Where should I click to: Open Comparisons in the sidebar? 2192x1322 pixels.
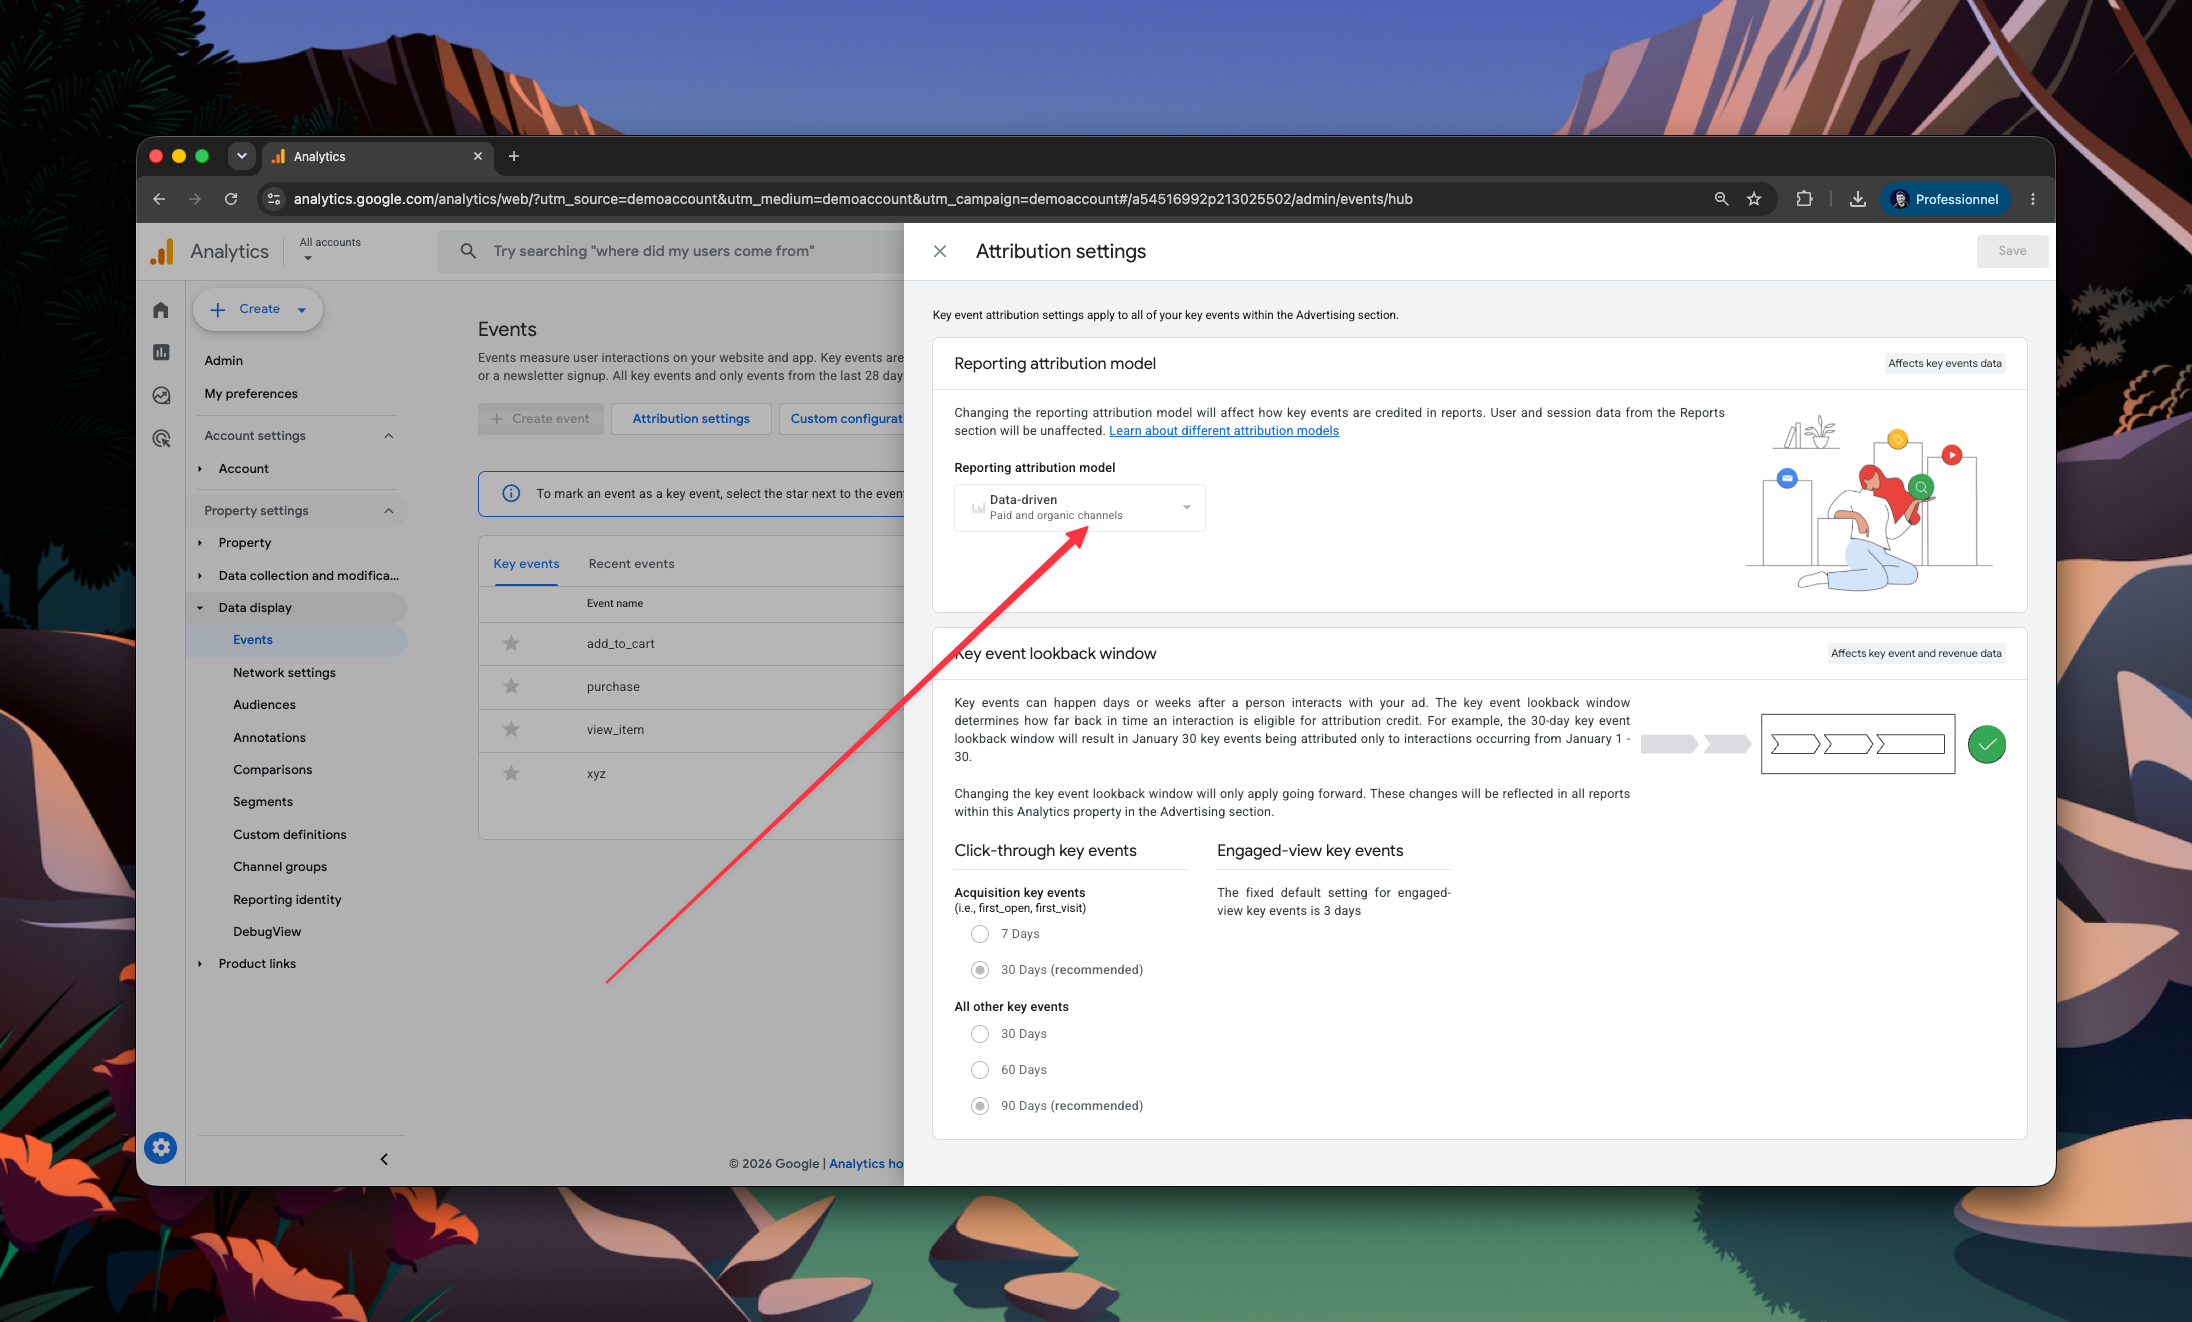point(272,770)
